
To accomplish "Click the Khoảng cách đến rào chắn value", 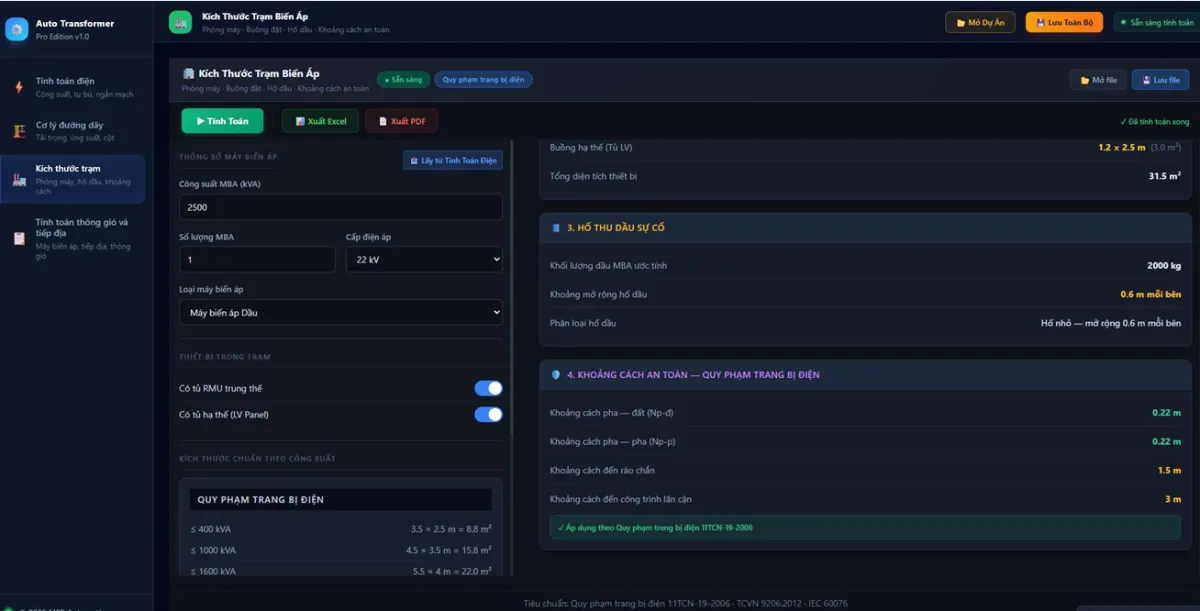I will [1169, 470].
